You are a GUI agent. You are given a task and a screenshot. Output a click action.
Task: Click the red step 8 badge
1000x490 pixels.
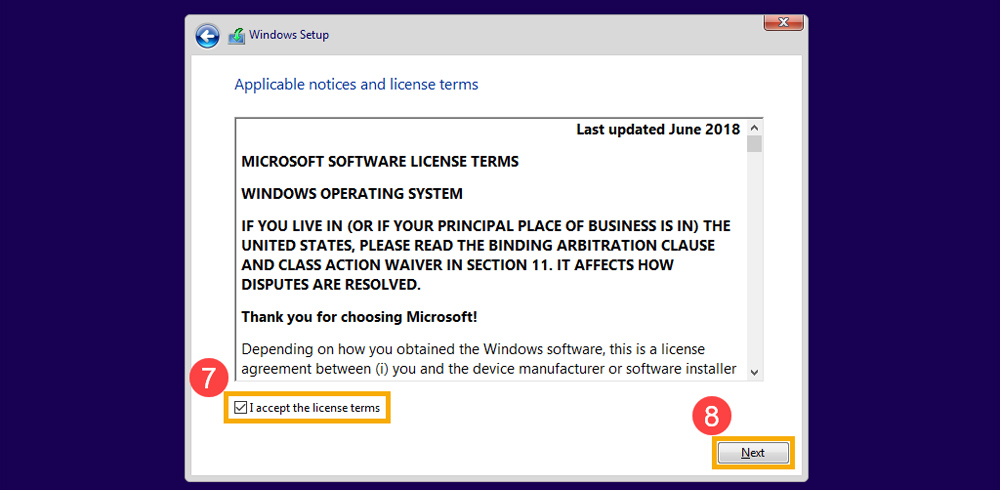pos(711,417)
